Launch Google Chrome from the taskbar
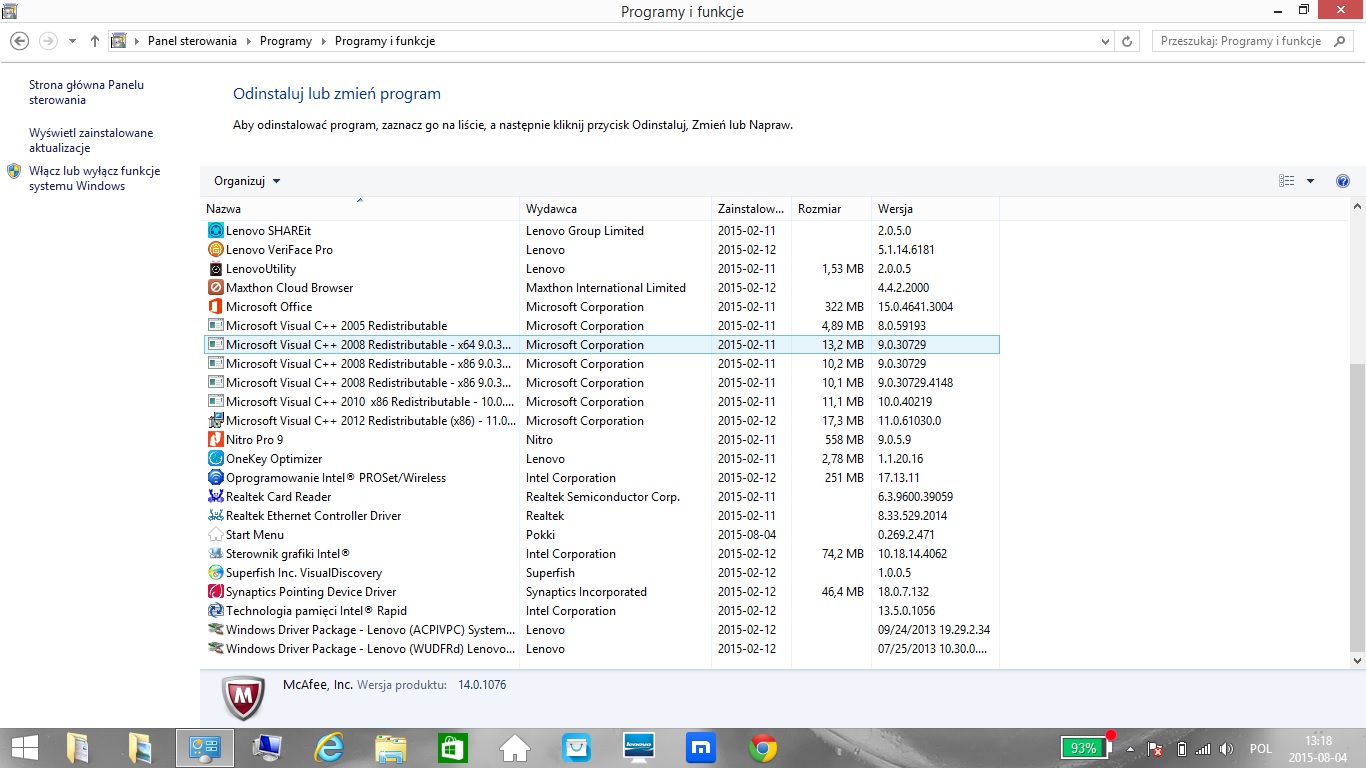 [763, 748]
